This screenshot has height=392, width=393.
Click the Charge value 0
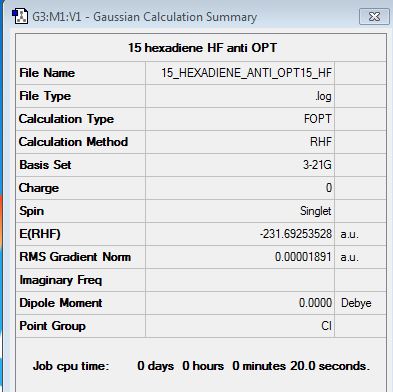click(x=329, y=188)
